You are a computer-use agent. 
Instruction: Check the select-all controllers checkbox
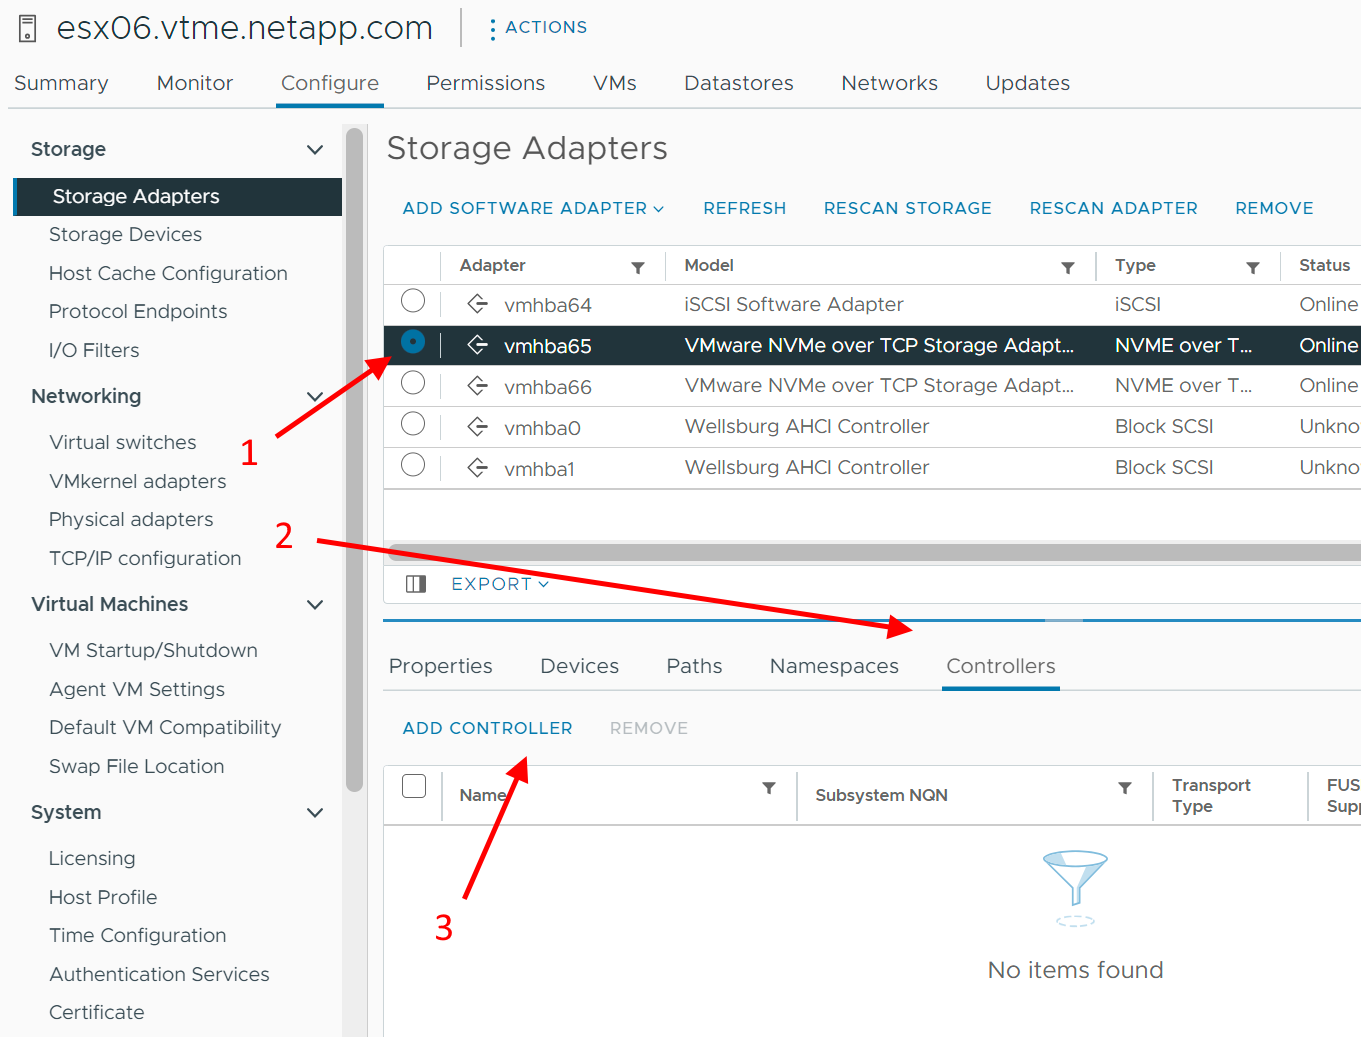(414, 787)
